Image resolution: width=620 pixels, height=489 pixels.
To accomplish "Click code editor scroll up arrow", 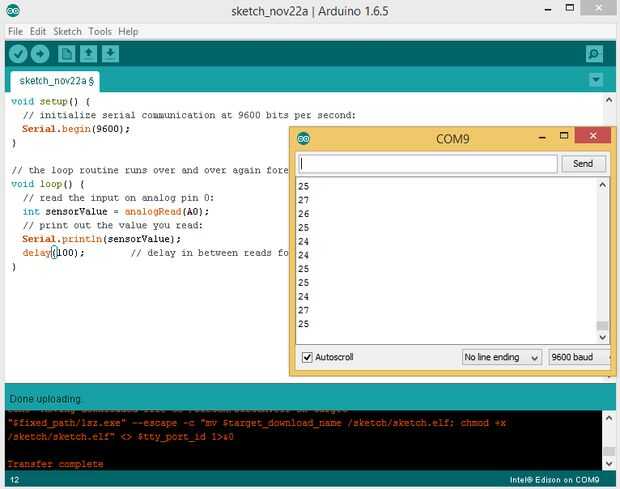I will pos(609,100).
